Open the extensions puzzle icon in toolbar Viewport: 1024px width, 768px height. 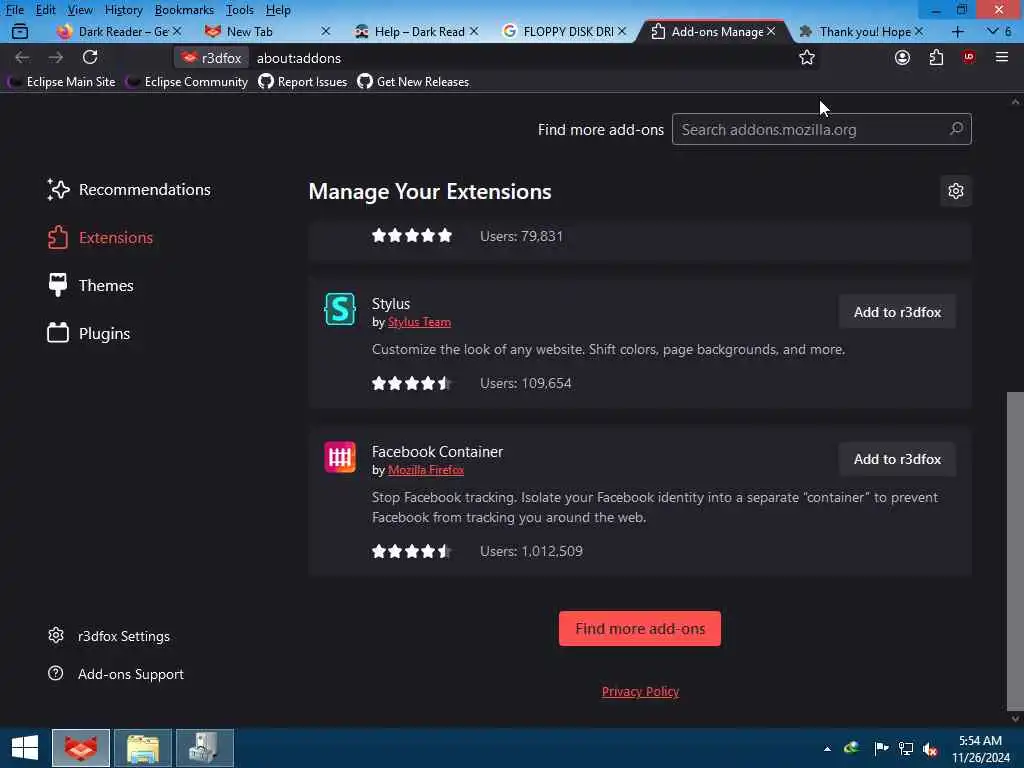click(936, 57)
